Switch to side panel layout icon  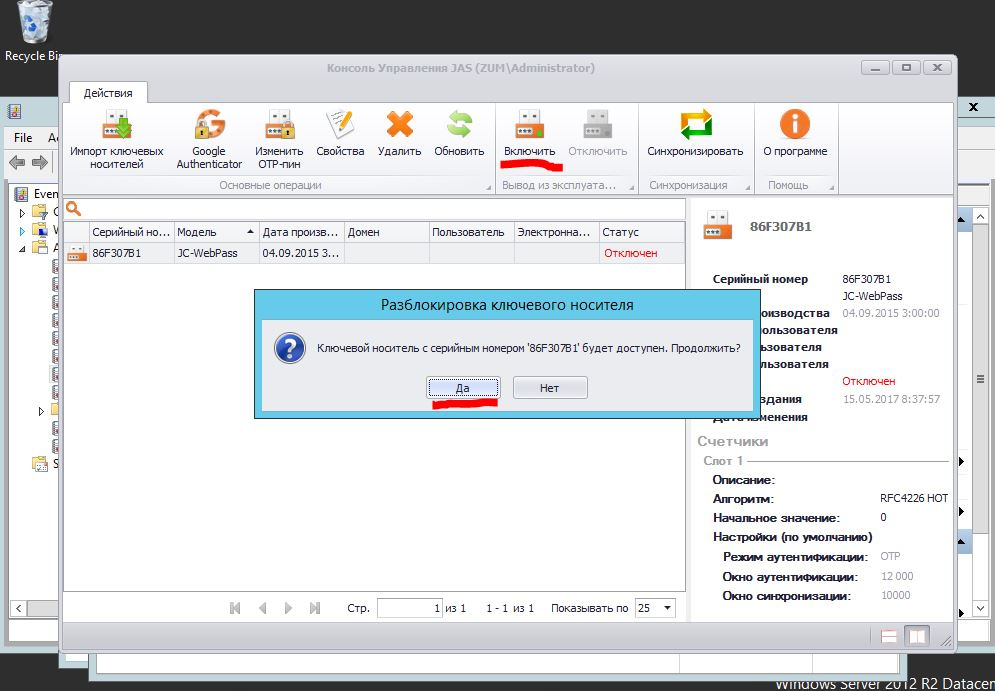pyautogui.click(x=918, y=636)
